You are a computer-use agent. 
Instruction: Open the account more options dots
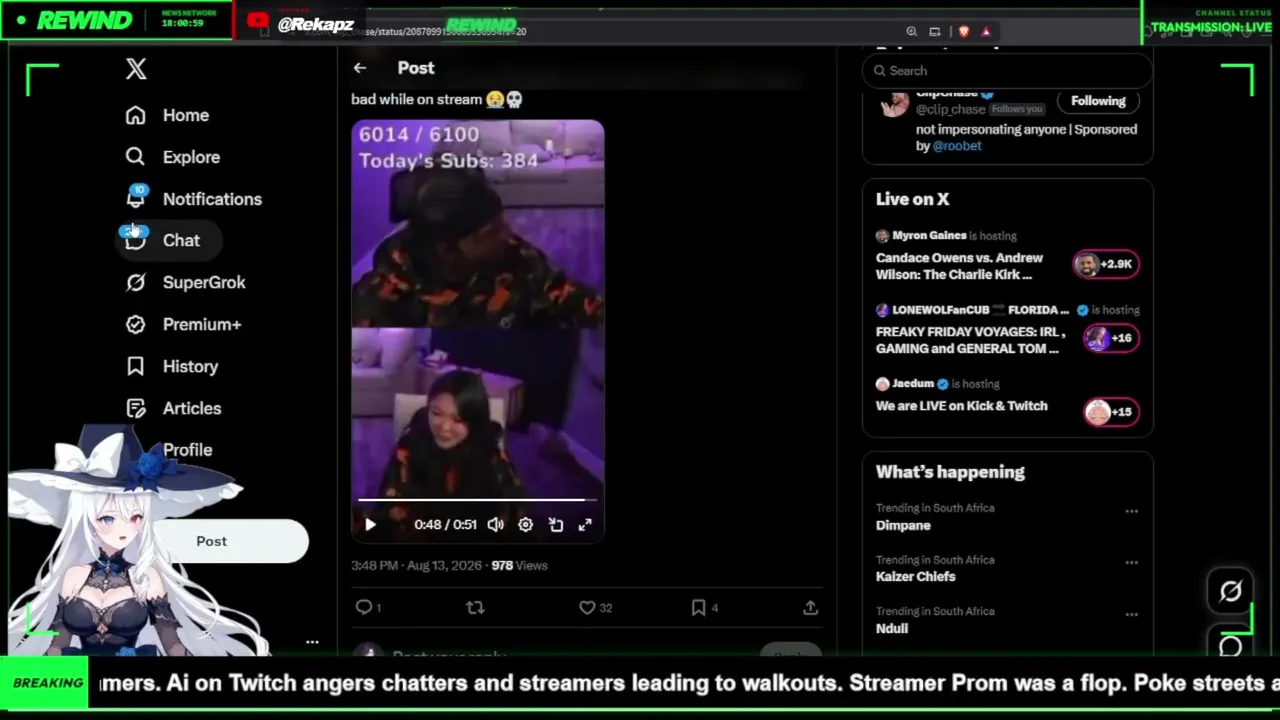click(x=312, y=642)
